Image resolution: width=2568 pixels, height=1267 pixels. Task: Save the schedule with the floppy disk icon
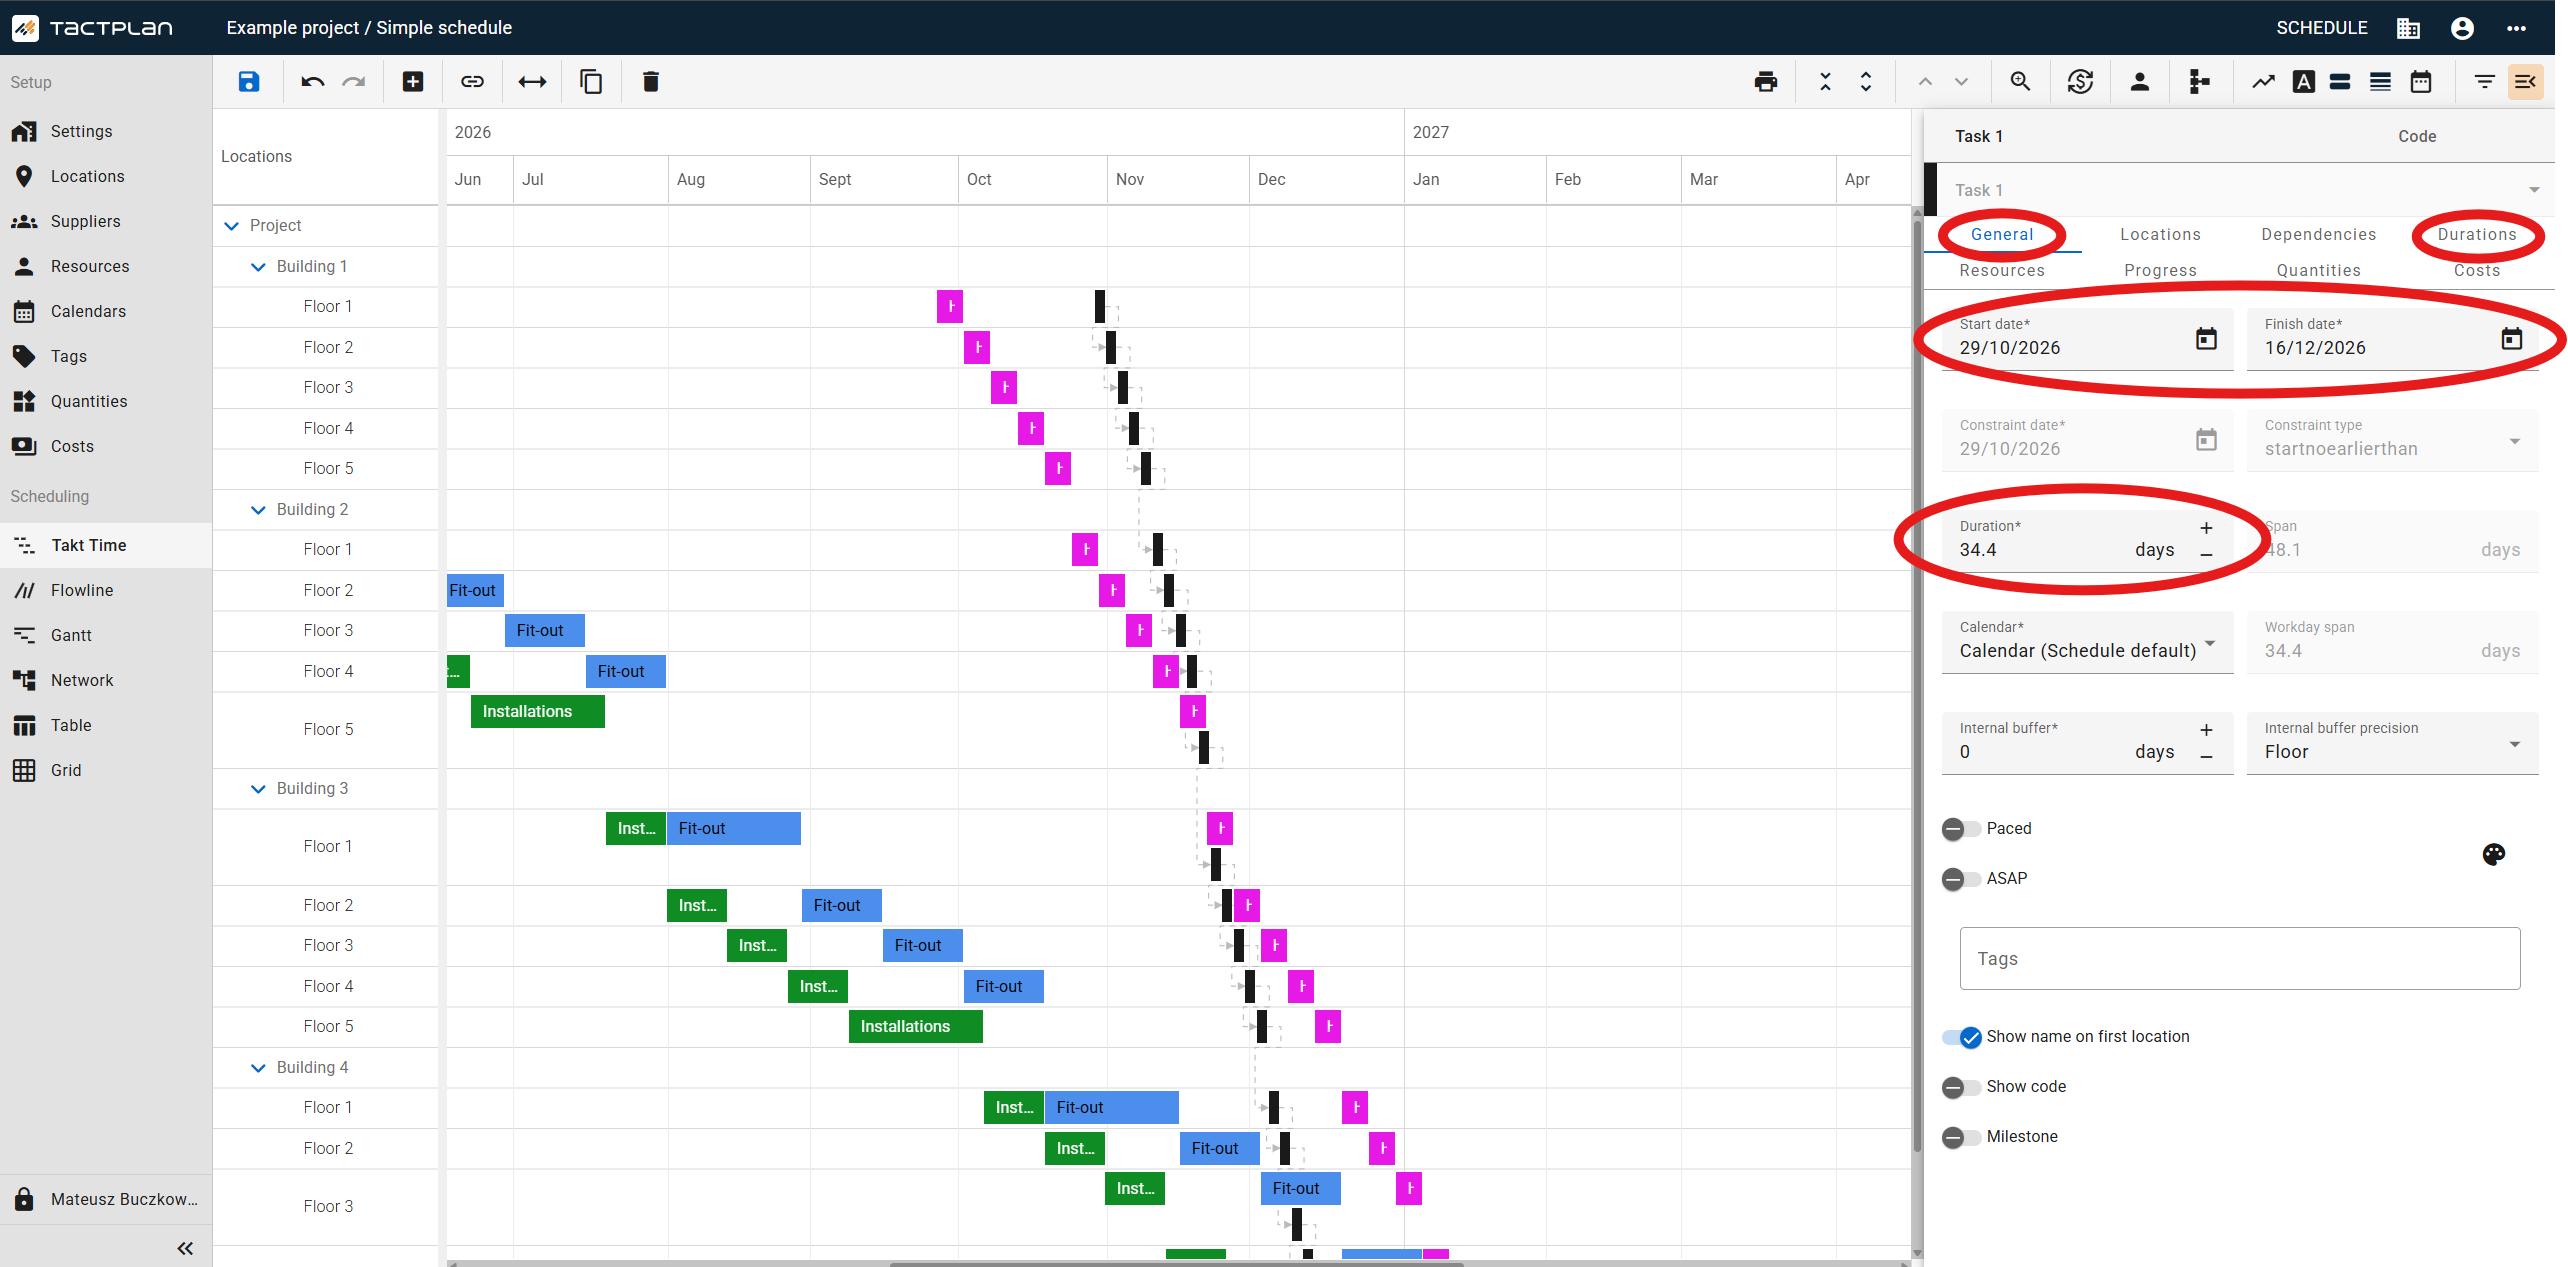(x=249, y=82)
